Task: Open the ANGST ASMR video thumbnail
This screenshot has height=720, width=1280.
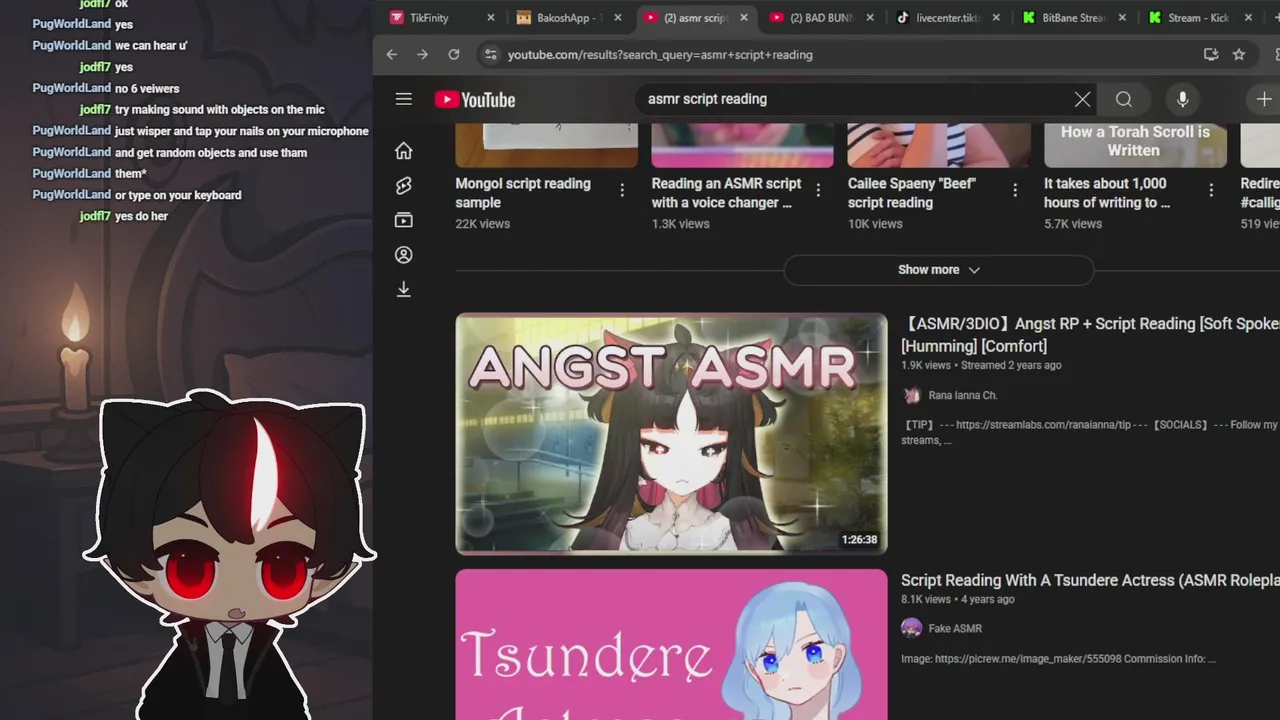Action: (671, 434)
